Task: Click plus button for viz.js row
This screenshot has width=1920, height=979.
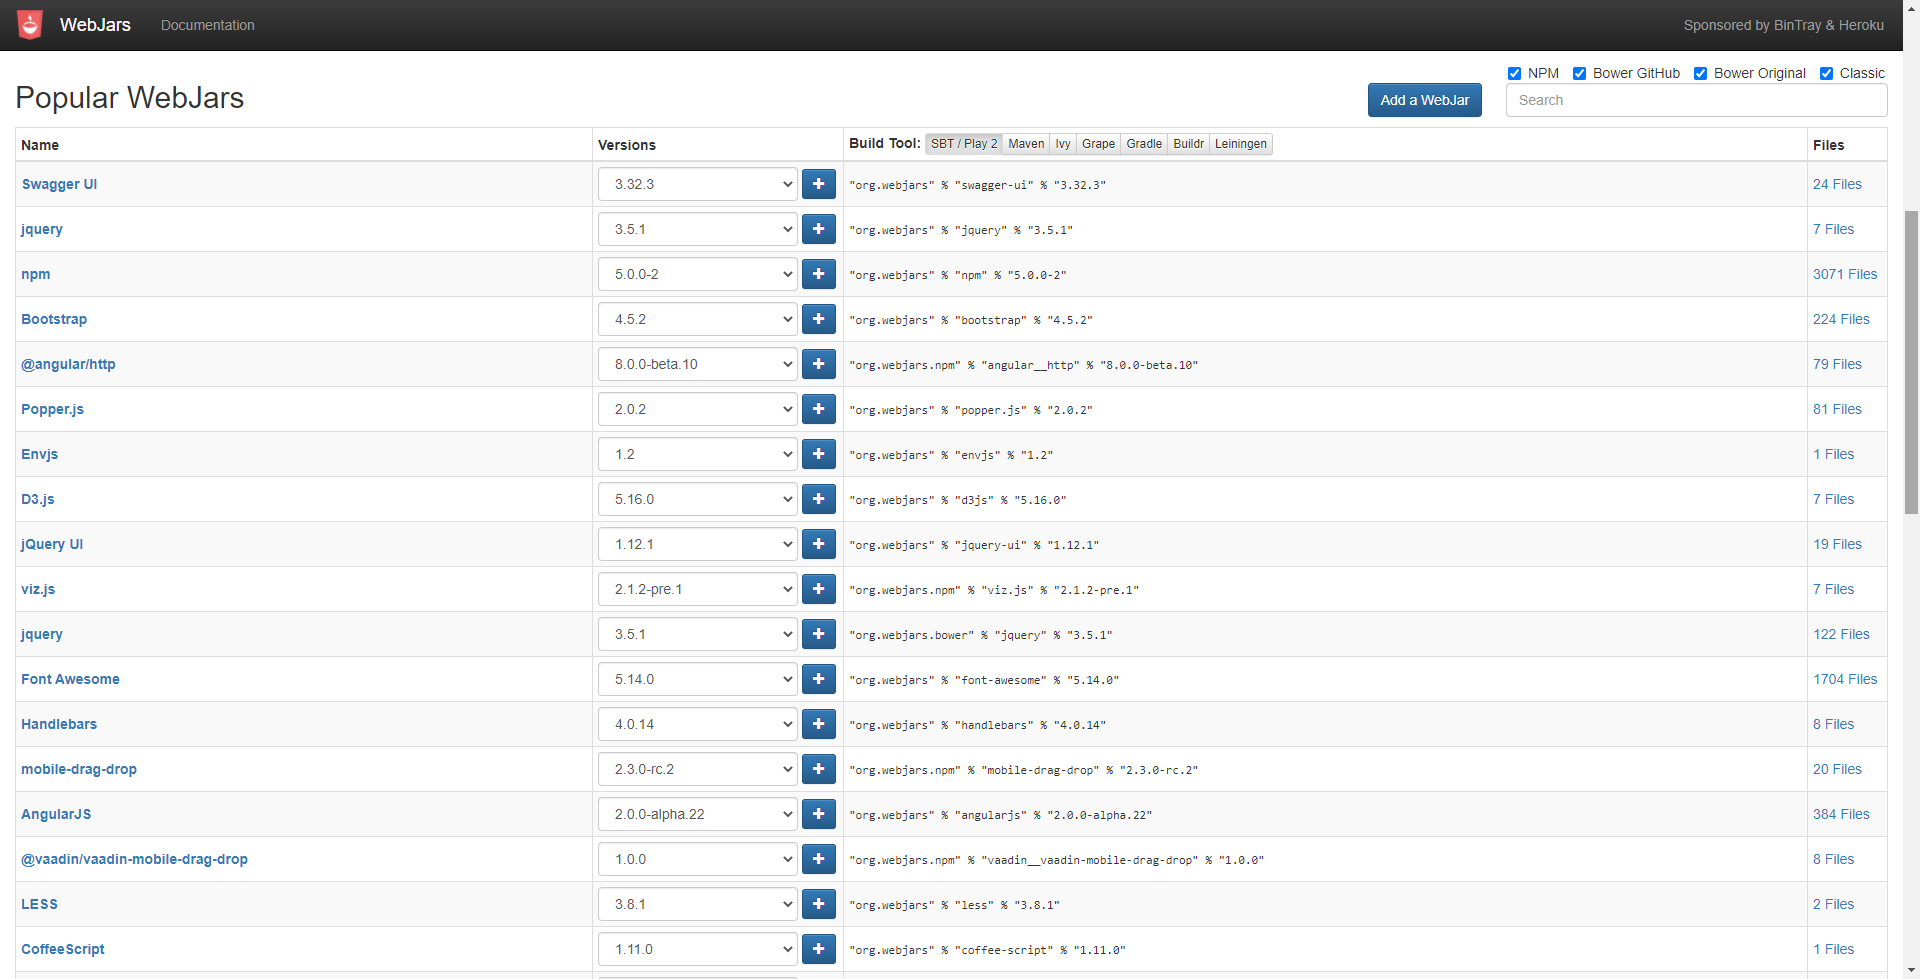Action: point(818,589)
